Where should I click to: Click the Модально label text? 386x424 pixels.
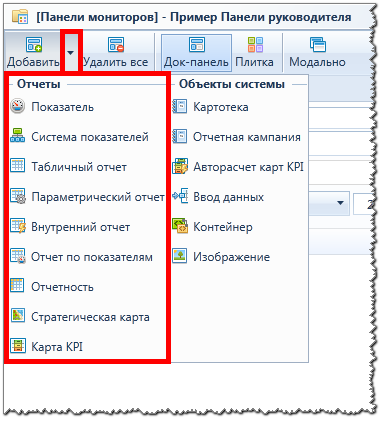(317, 62)
